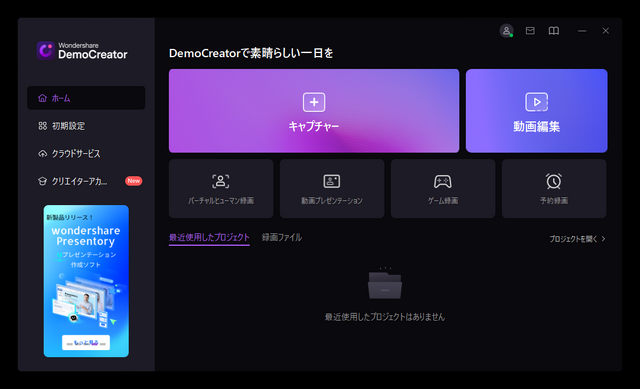Click the presentation slide icon
Screen dimensions: 640x389
pyautogui.click(x=332, y=181)
